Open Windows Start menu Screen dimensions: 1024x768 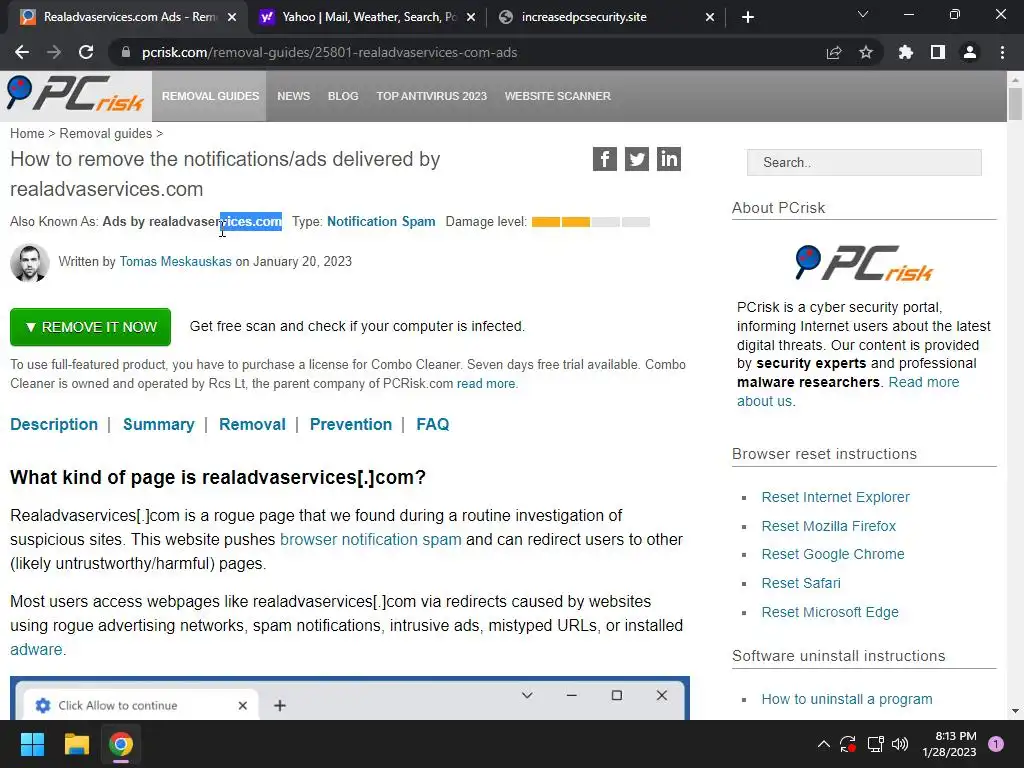click(x=32, y=744)
